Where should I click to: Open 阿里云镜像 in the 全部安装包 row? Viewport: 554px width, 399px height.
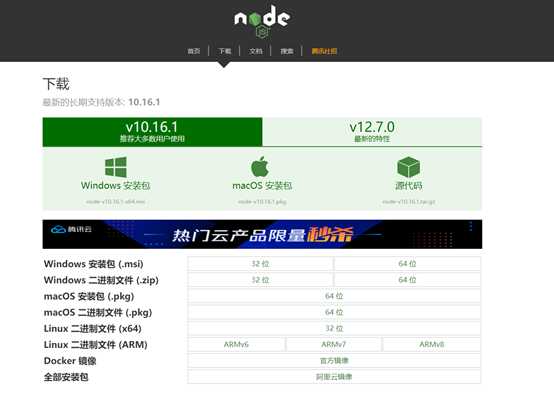334,377
